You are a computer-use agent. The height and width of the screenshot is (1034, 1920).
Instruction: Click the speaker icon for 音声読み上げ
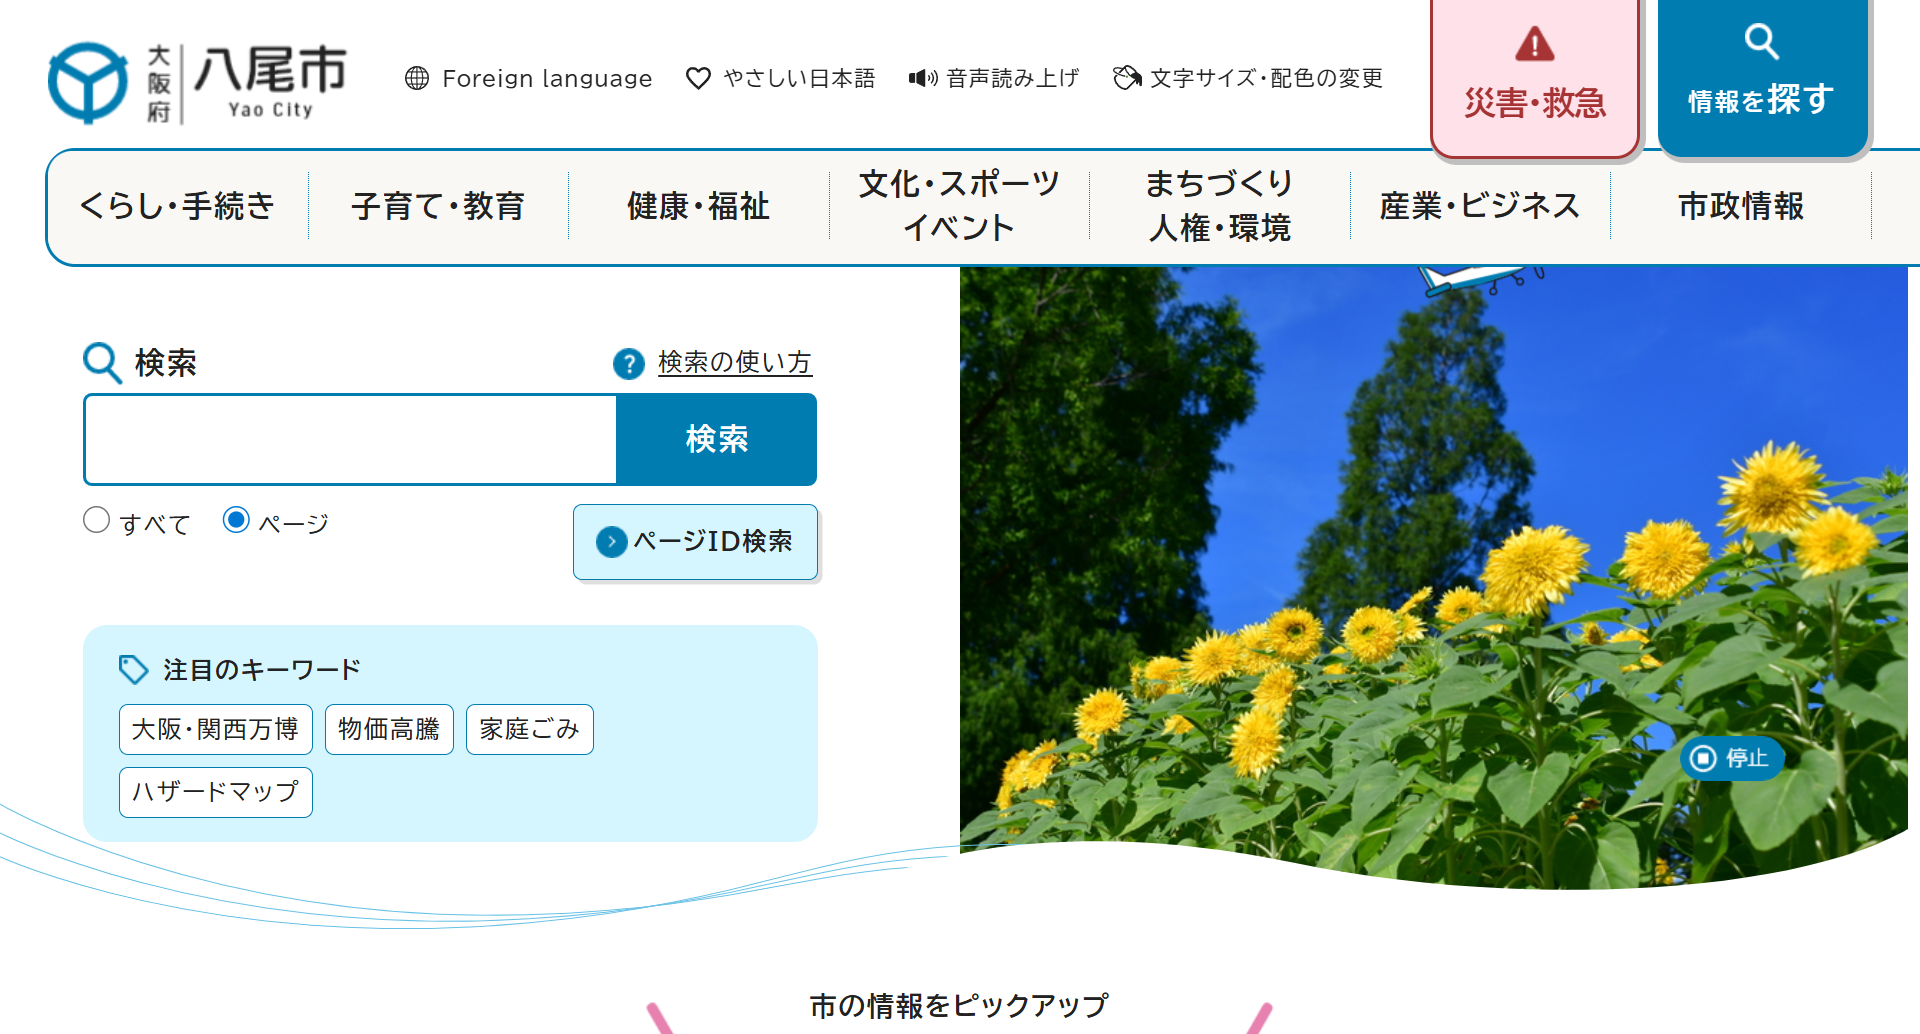(x=922, y=78)
